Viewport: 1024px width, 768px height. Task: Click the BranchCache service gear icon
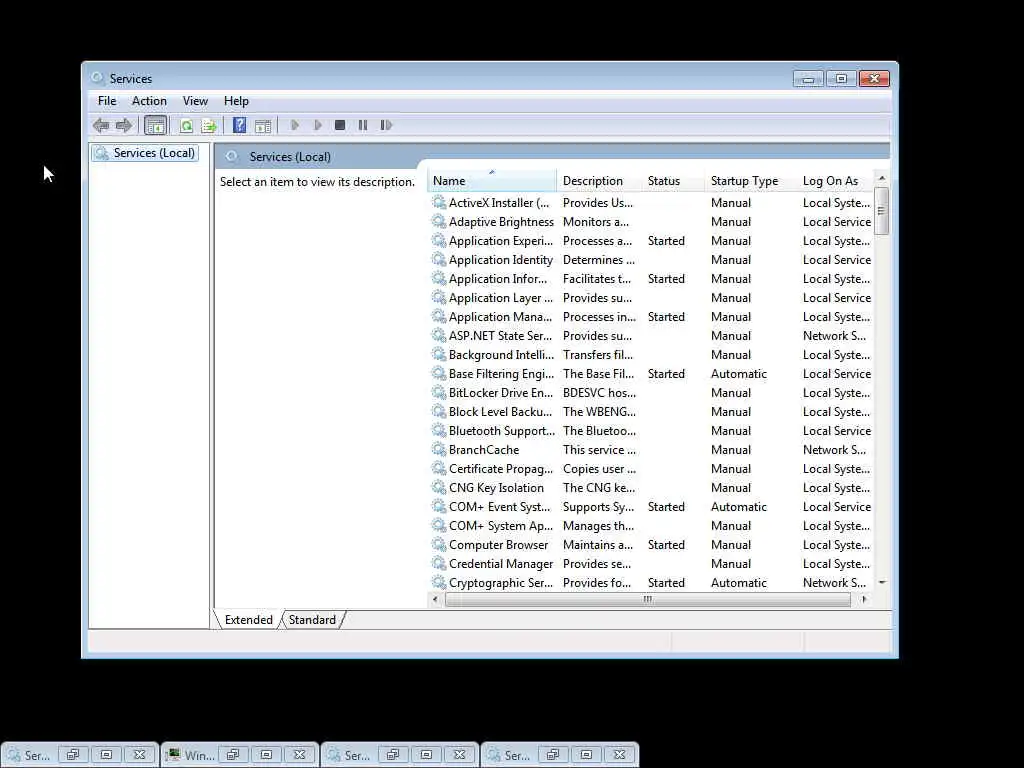click(x=439, y=449)
